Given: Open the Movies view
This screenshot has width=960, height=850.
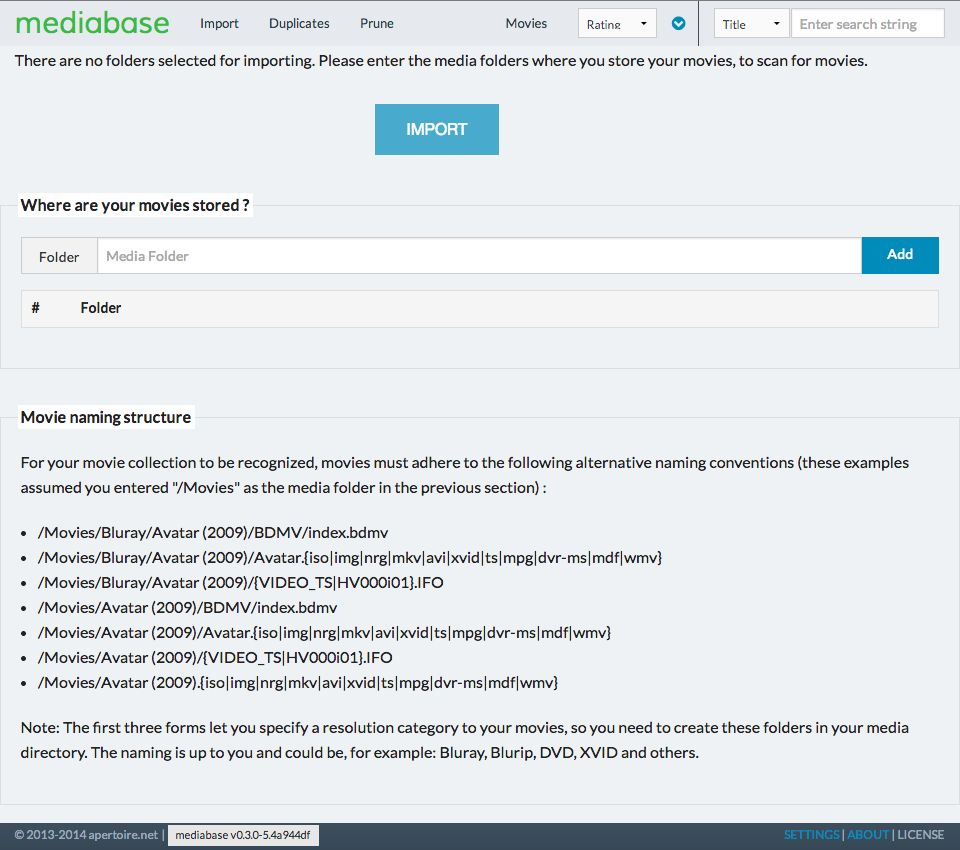Looking at the screenshot, I should [x=526, y=23].
